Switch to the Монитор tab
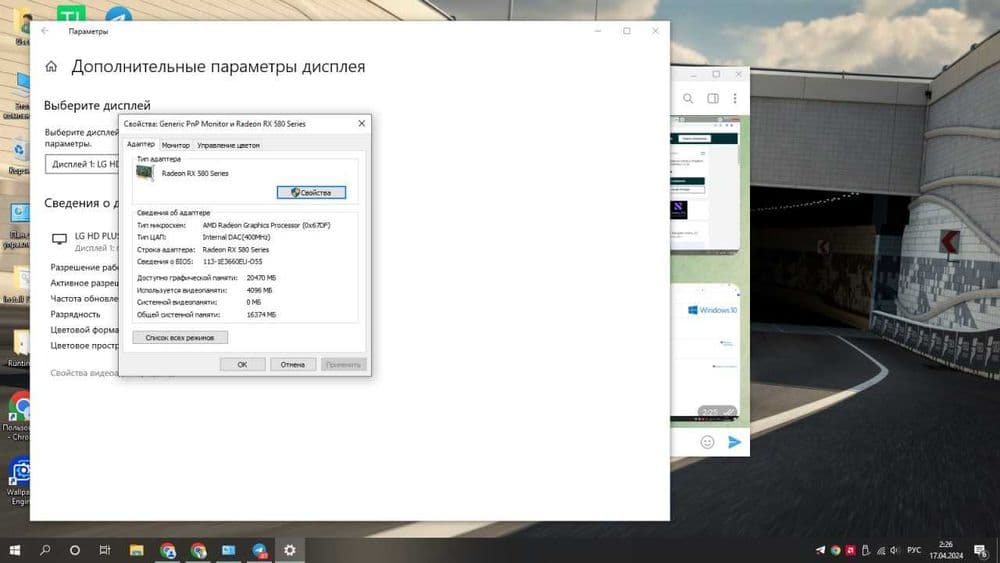 175,145
